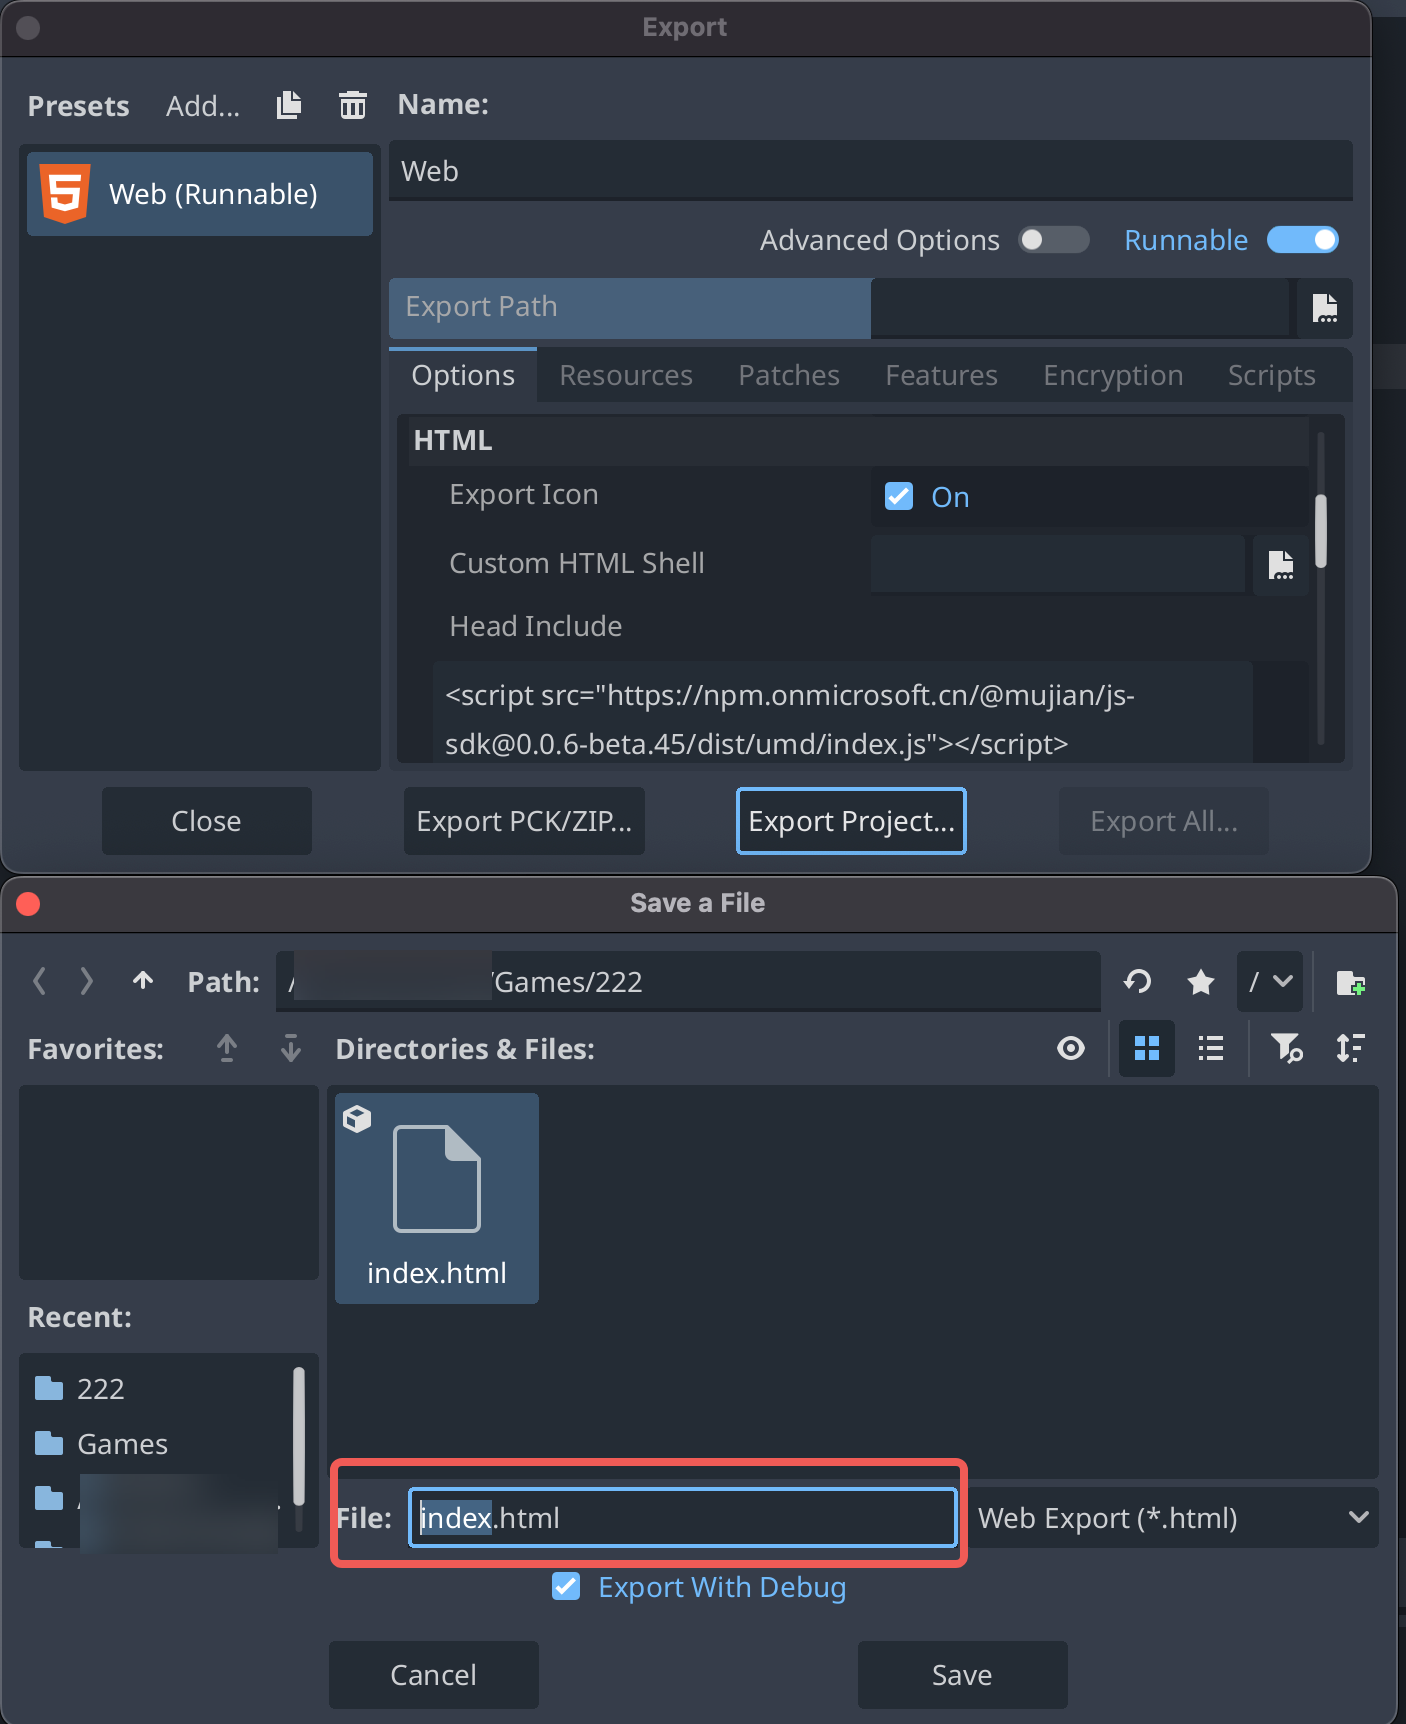Browse for Export Path file icon
1406x1724 pixels.
tap(1324, 308)
